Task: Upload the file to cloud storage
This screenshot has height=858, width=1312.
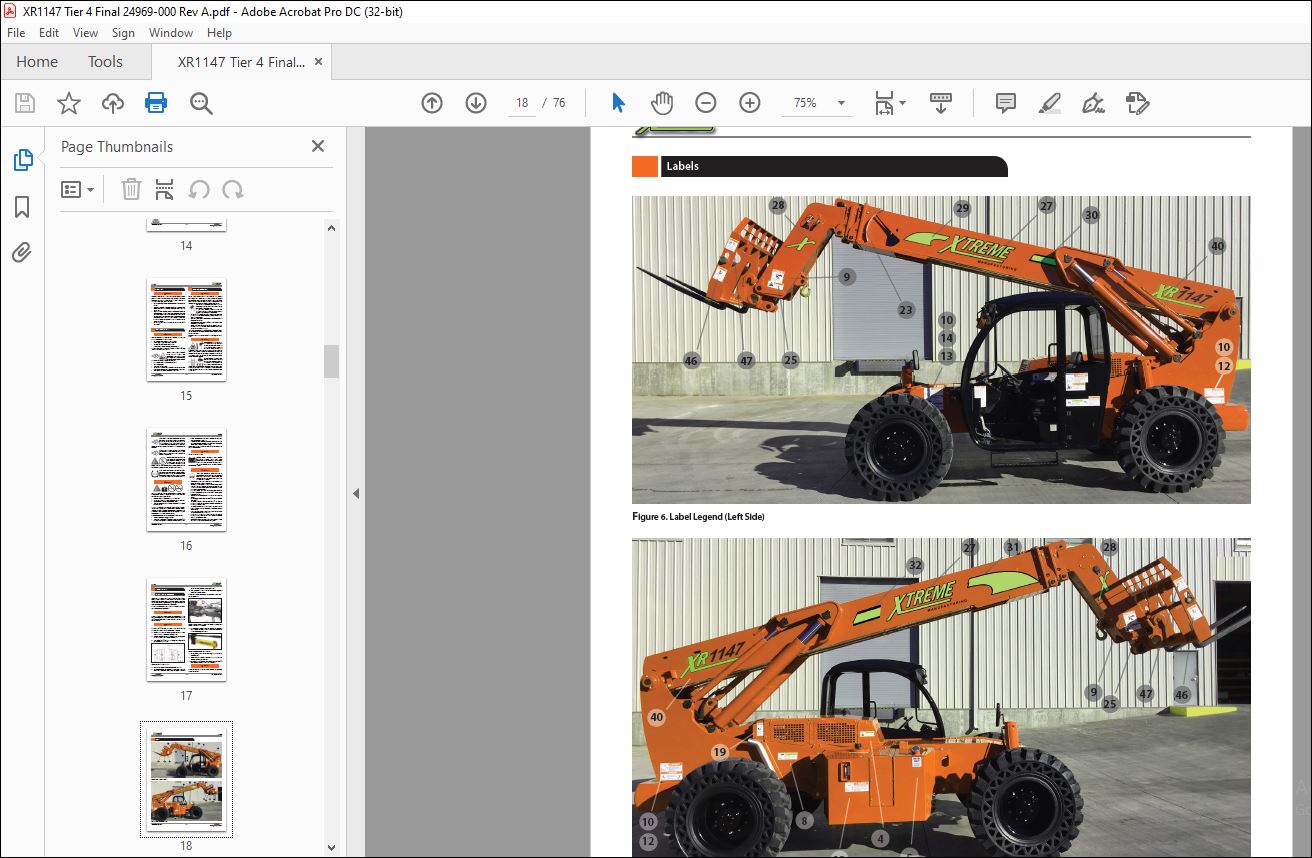Action: (113, 103)
